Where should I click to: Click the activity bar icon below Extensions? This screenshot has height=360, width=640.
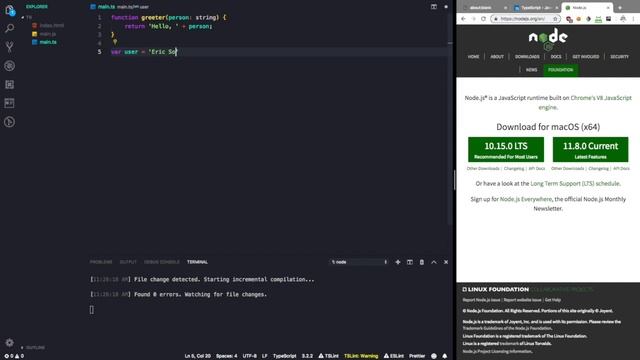click(9, 103)
